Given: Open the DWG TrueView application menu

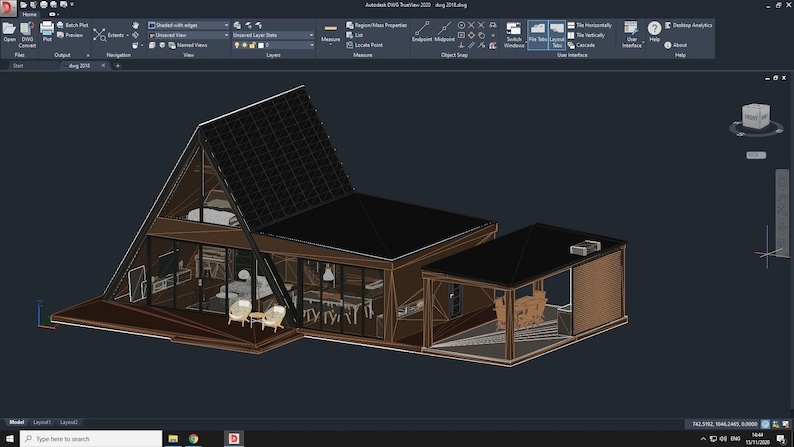Looking at the screenshot, I should point(8,8).
